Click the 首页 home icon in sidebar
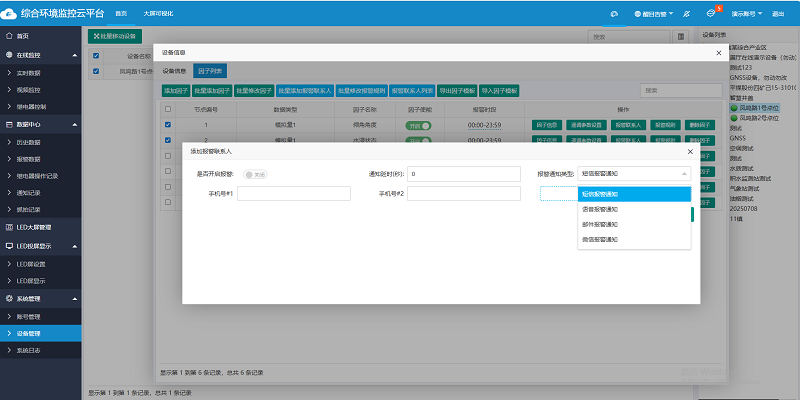This screenshot has width=800, height=400. 9,36
